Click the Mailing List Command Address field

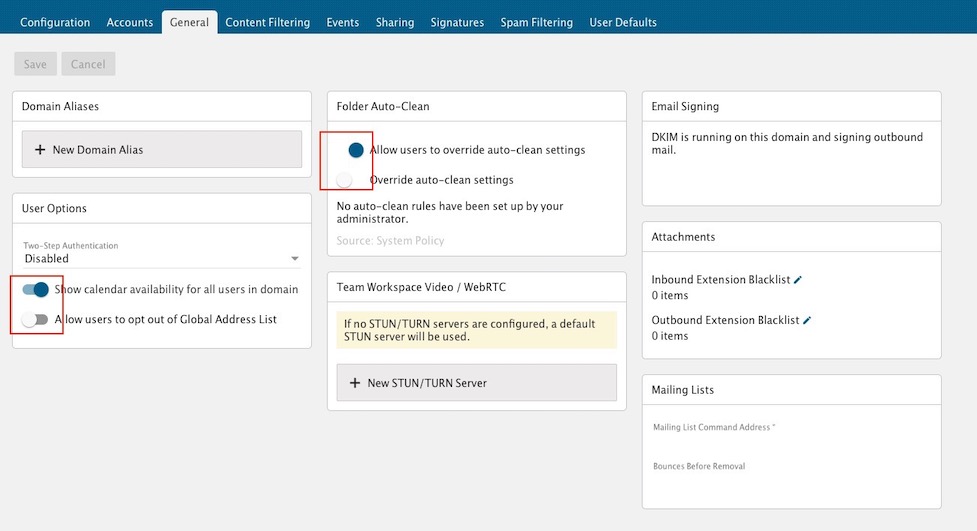pos(790,441)
